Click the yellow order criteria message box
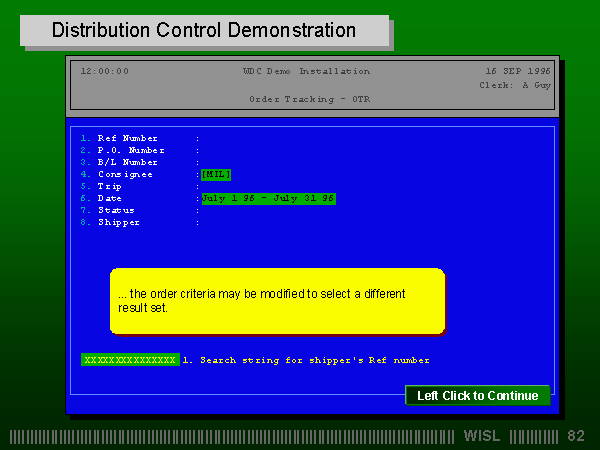 [x=277, y=301]
